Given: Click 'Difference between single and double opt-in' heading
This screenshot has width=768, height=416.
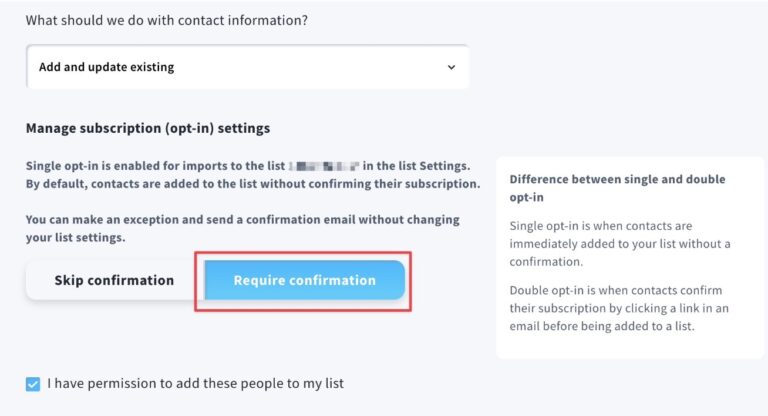Looking at the screenshot, I should (x=617, y=188).
